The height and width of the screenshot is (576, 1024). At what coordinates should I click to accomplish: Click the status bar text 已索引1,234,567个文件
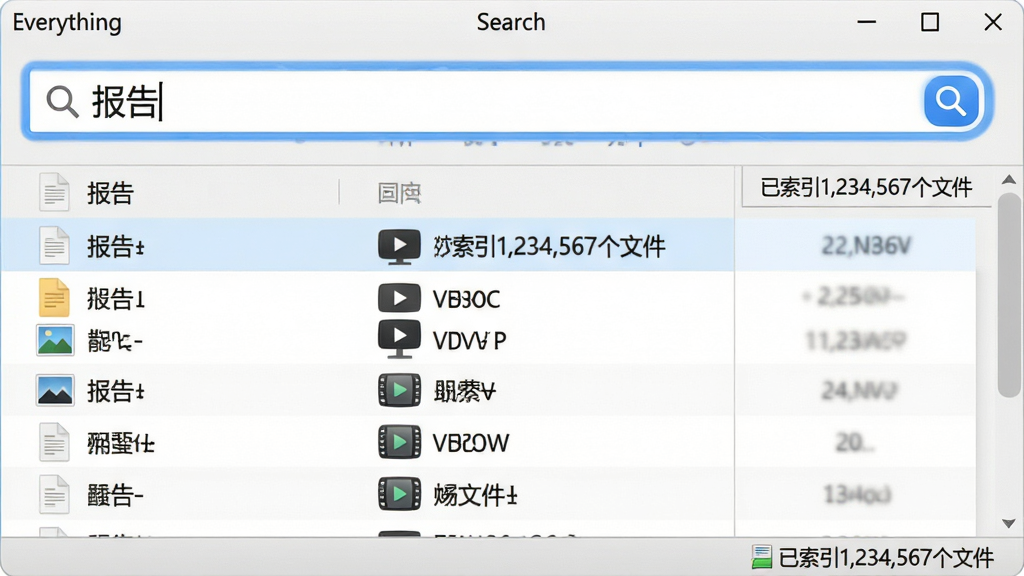886,558
